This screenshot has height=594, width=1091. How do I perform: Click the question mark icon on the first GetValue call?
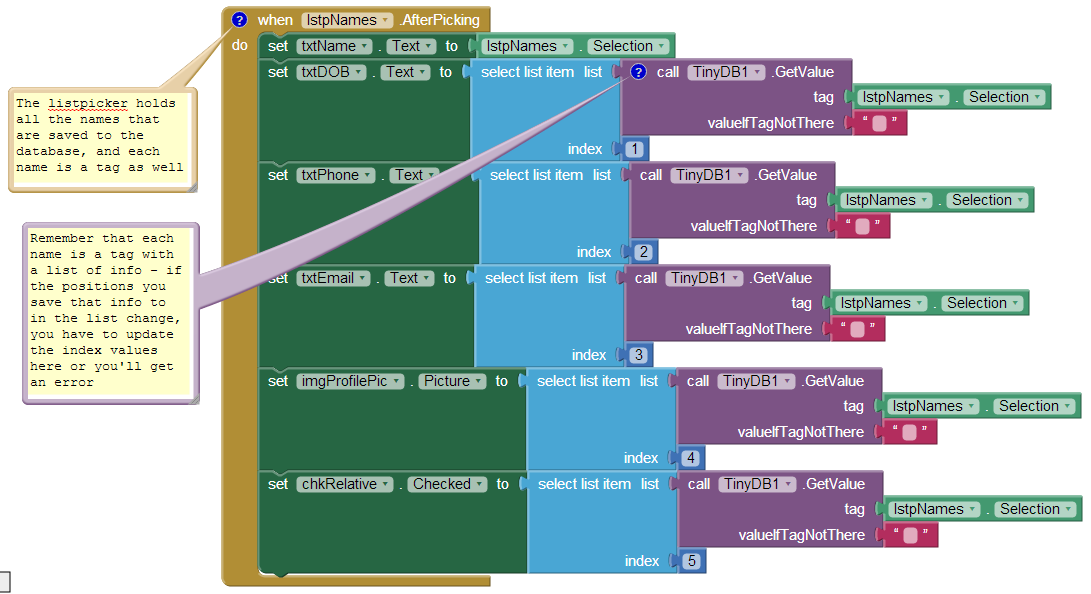(x=637, y=71)
